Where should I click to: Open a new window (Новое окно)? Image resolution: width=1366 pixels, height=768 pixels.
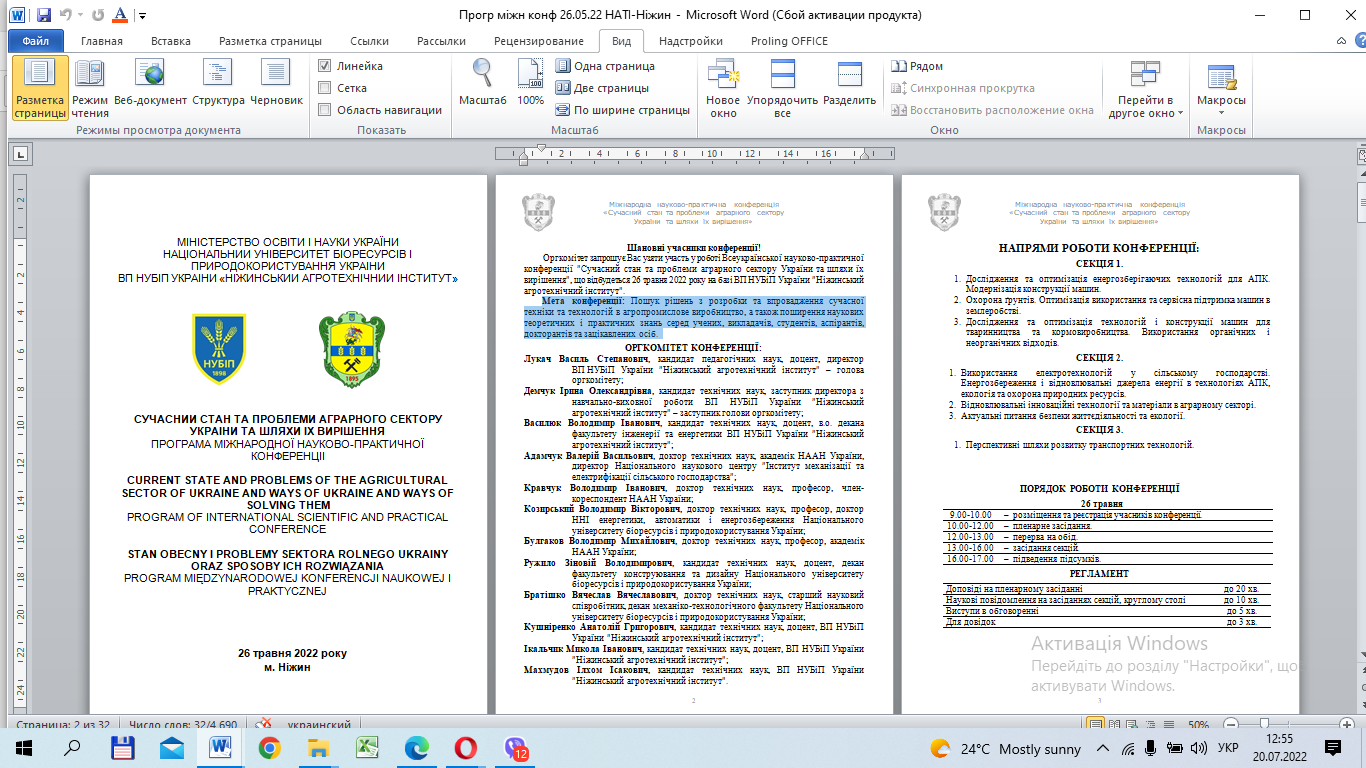coord(723,88)
